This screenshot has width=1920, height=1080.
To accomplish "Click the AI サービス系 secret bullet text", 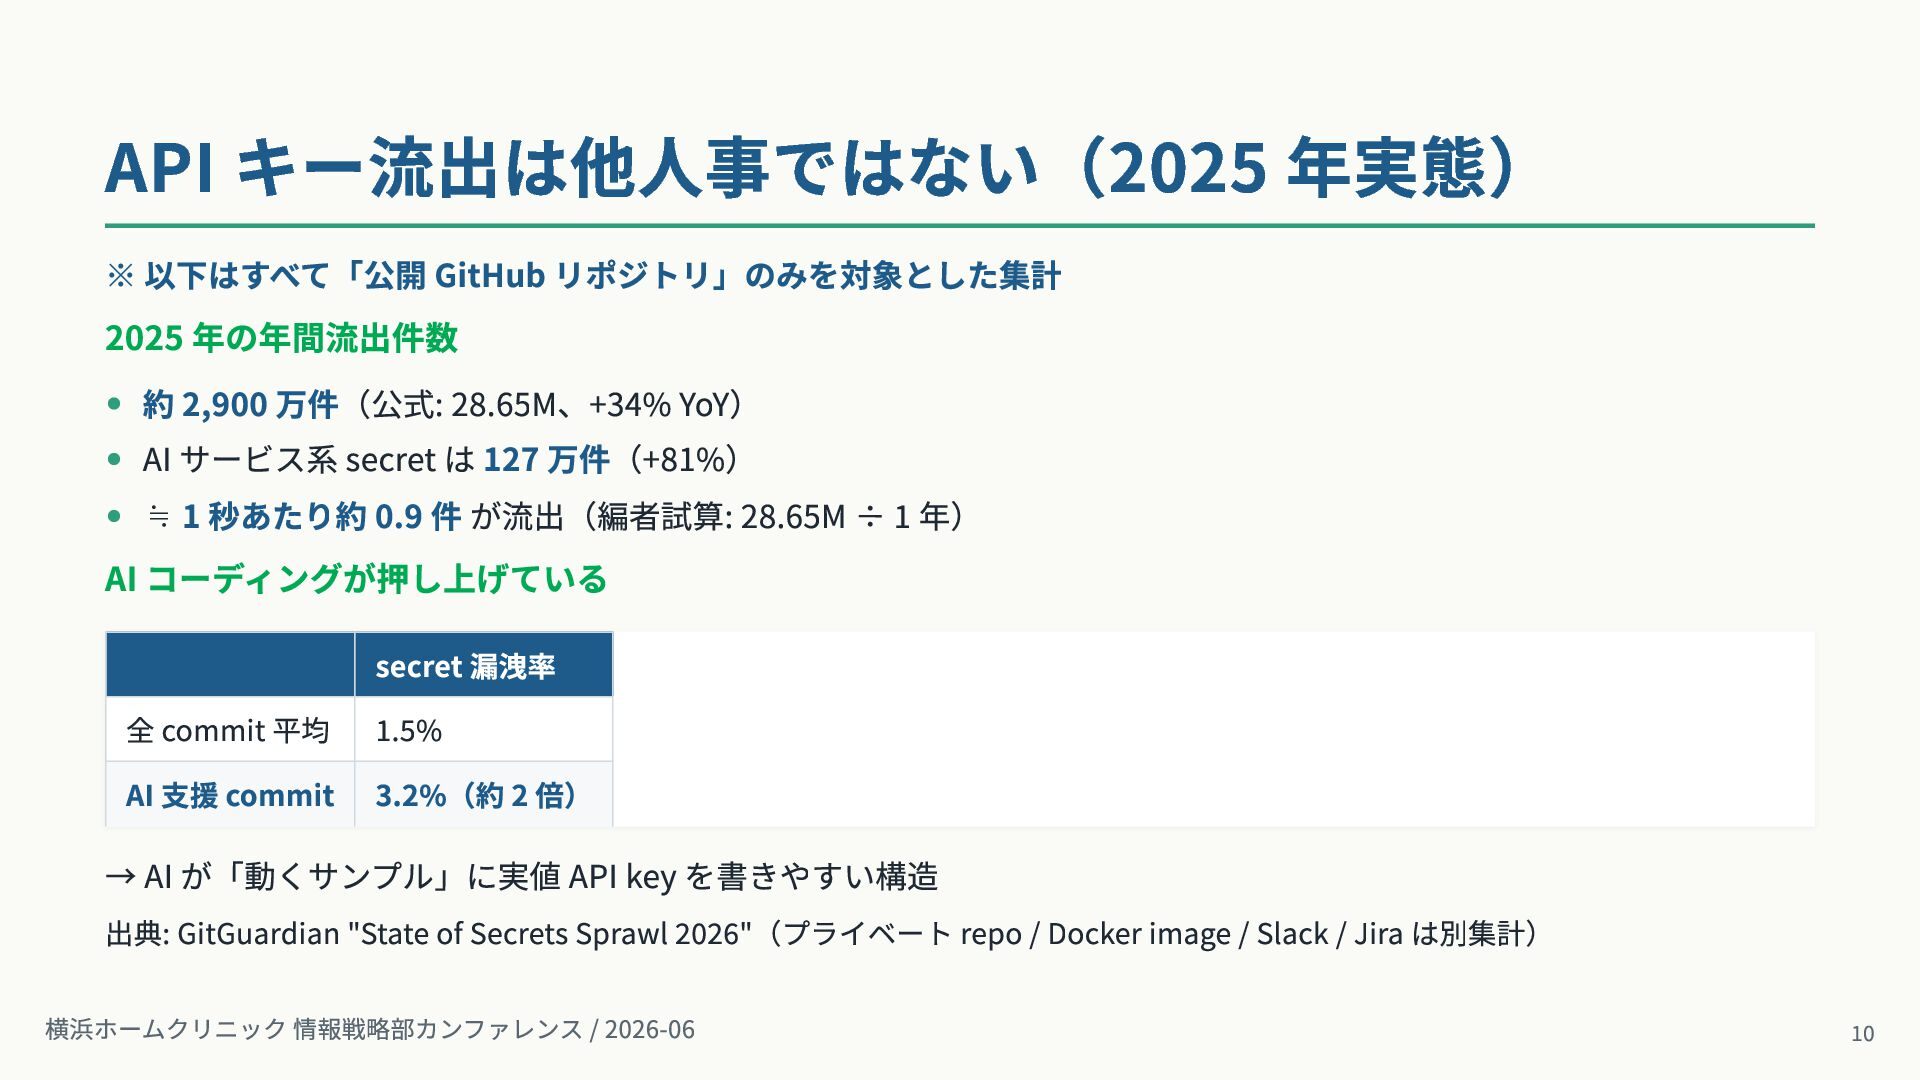I will pos(442,459).
